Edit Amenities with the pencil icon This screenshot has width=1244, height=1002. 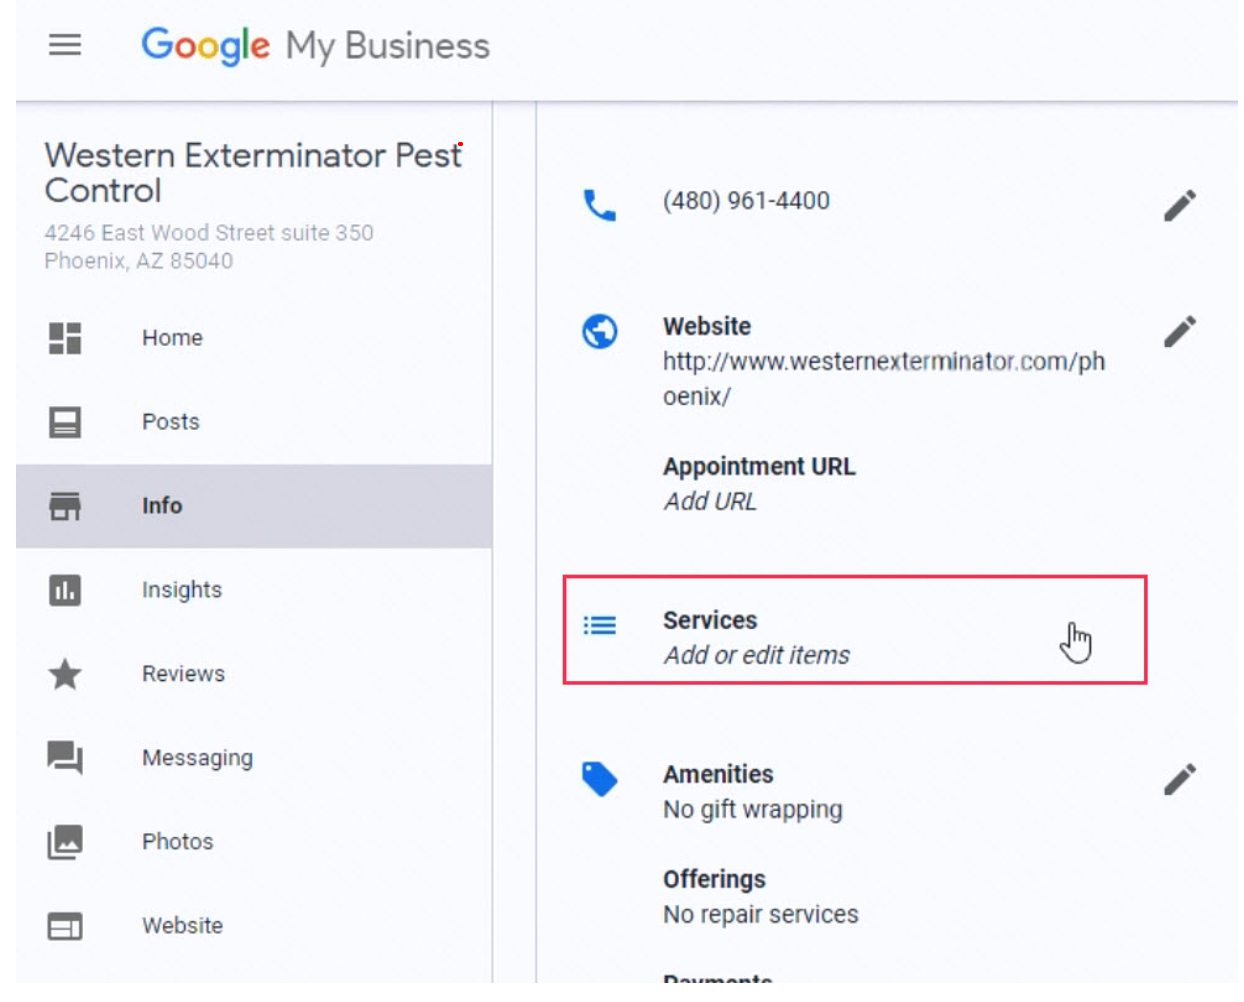(1180, 779)
